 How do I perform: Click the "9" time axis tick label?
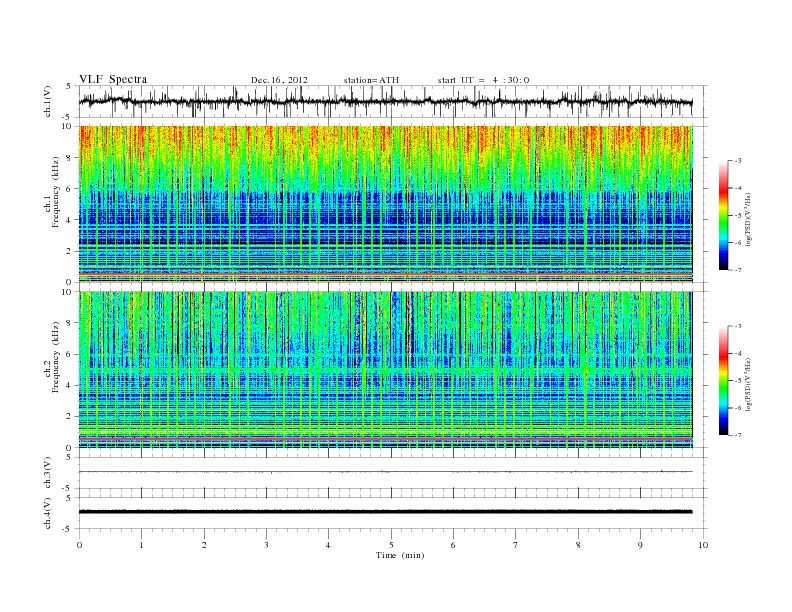640,545
